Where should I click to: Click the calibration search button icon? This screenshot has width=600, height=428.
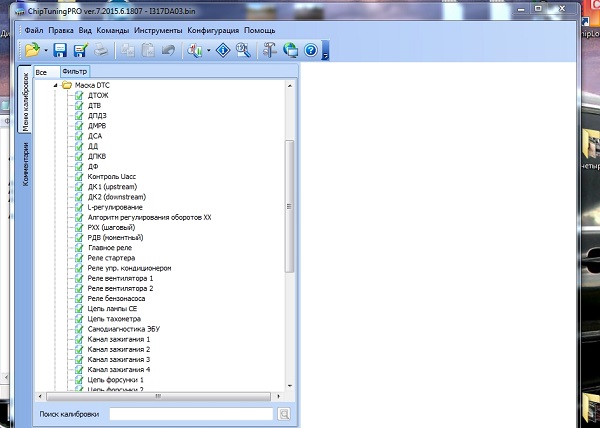pos(284,413)
